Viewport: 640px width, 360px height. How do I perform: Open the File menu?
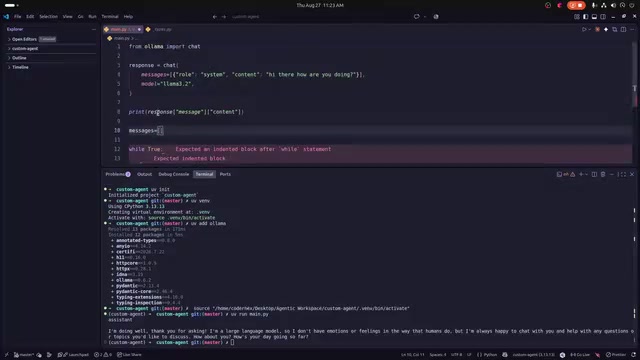click(18, 17)
